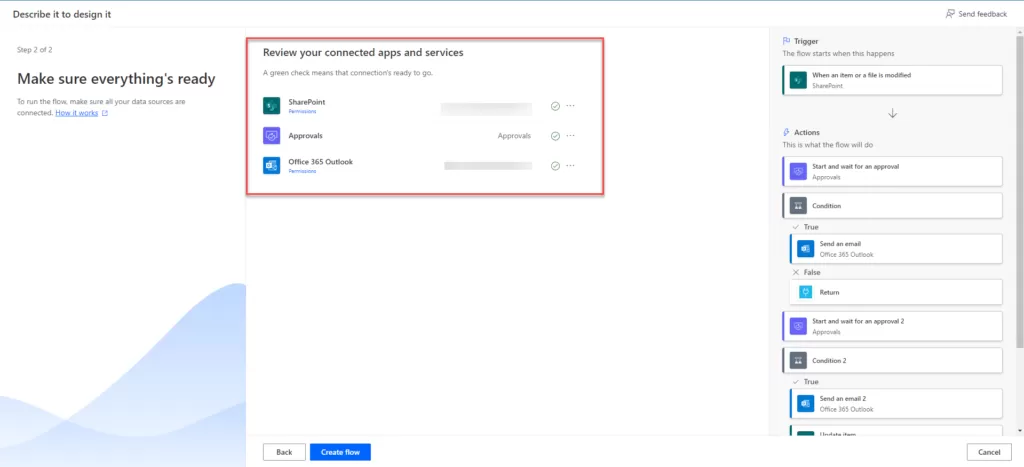Open the Office 365 Outlook more options menu
The width and height of the screenshot is (1024, 467).
(x=571, y=166)
